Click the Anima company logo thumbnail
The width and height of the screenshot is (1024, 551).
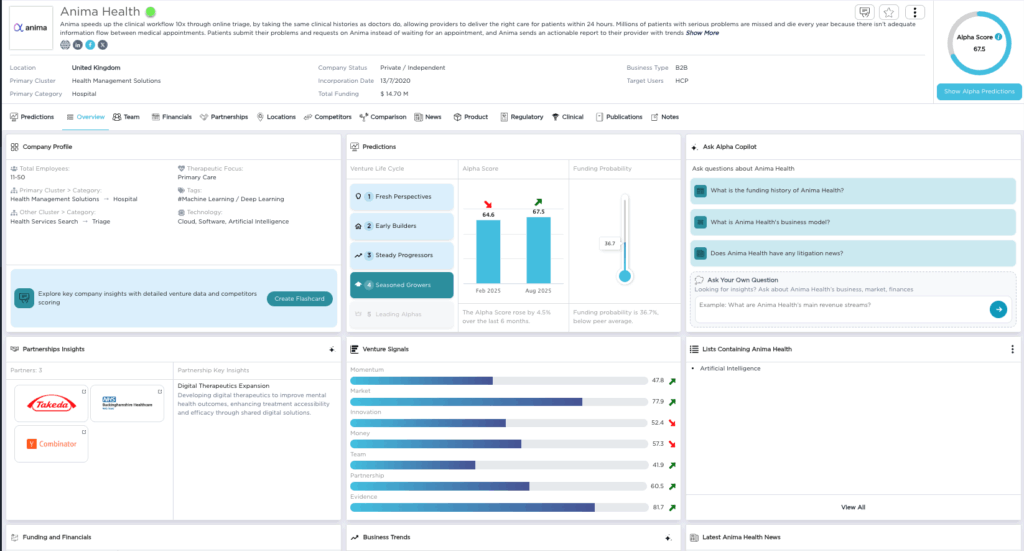31,27
